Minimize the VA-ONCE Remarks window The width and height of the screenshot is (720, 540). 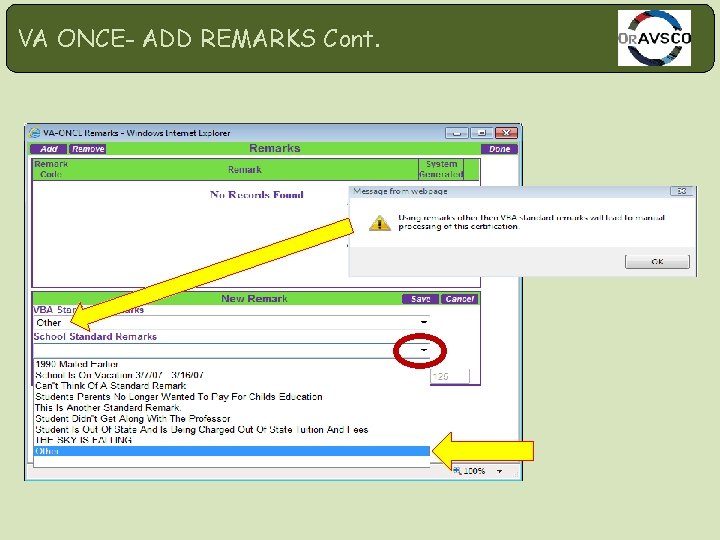(x=456, y=133)
